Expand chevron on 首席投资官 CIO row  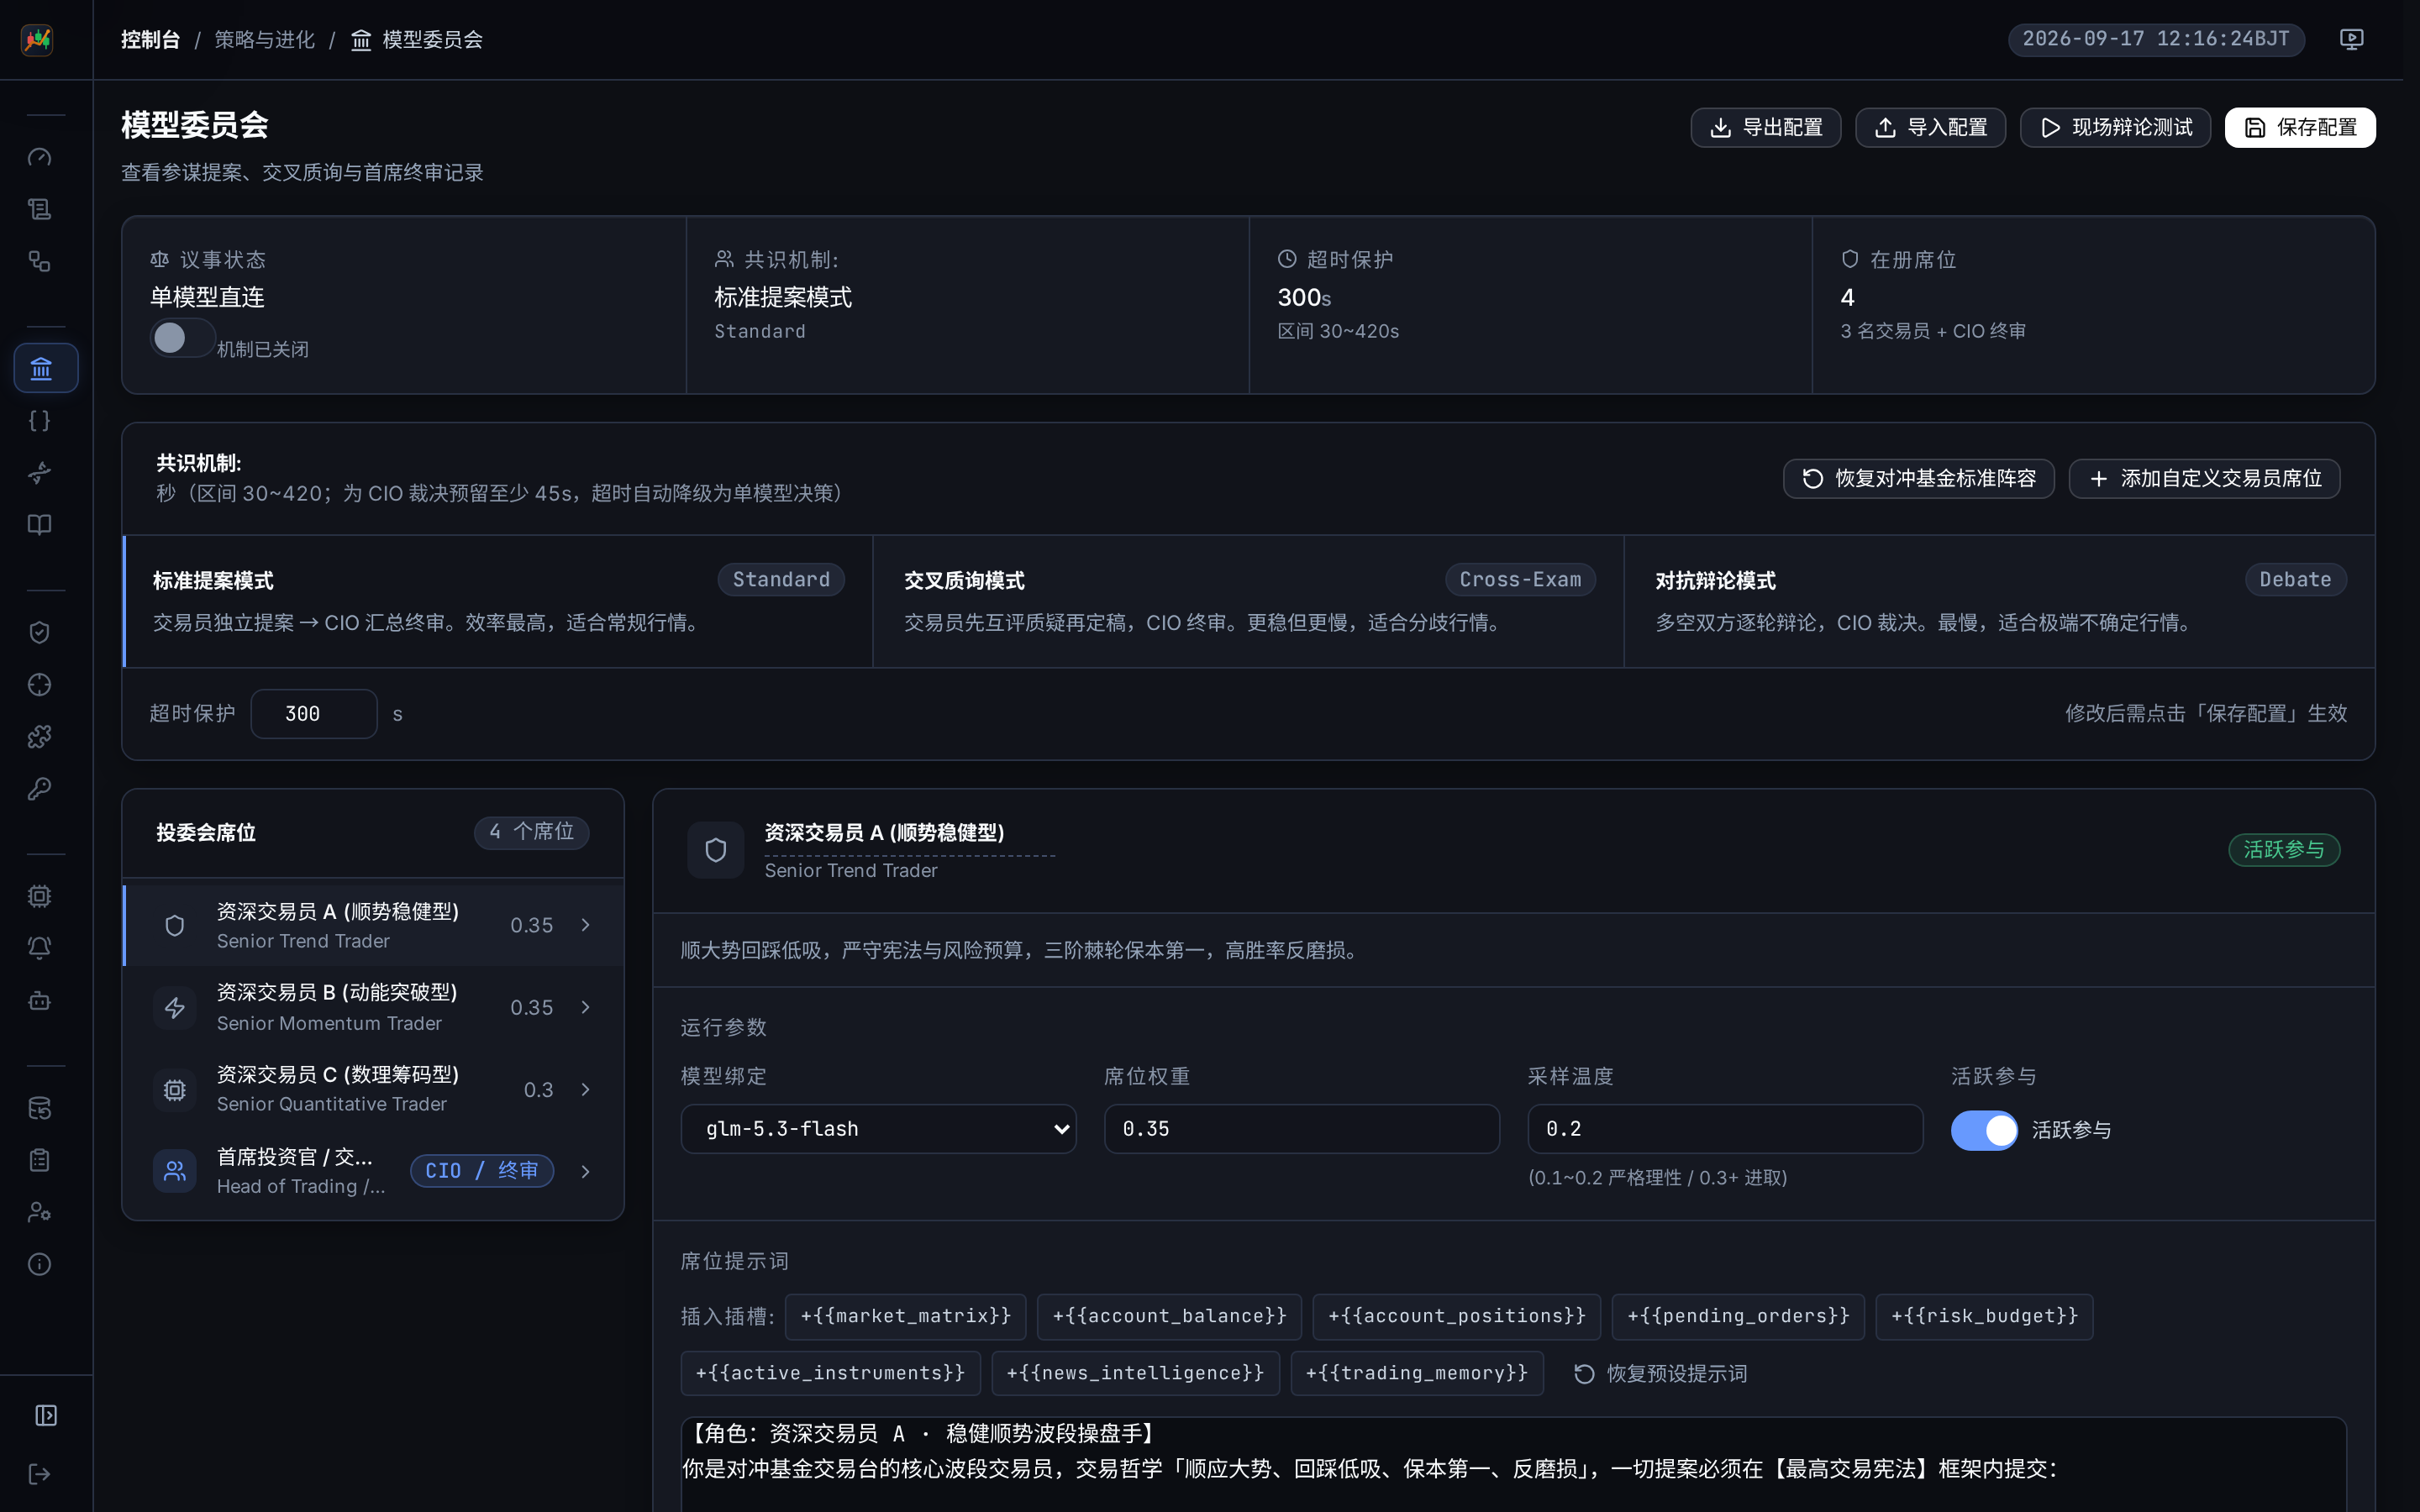[x=585, y=1171]
